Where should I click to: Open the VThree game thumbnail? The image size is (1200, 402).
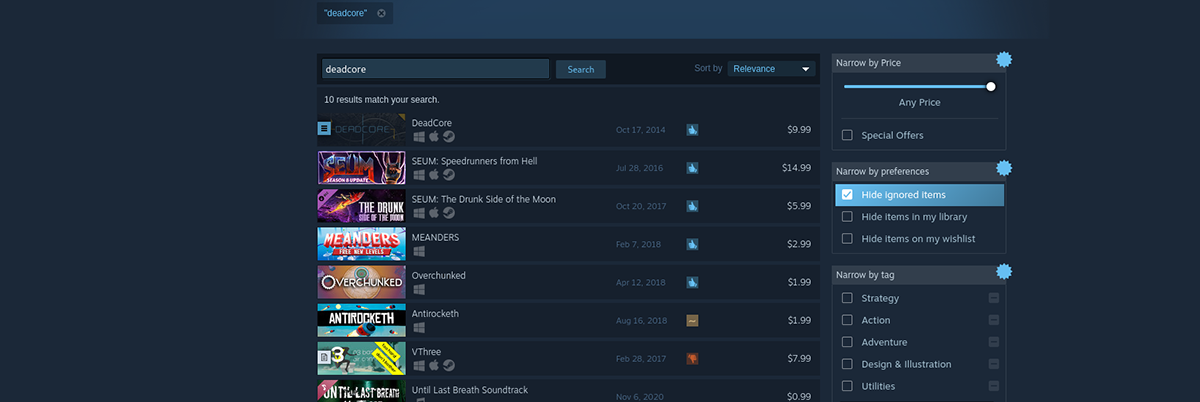(x=361, y=358)
